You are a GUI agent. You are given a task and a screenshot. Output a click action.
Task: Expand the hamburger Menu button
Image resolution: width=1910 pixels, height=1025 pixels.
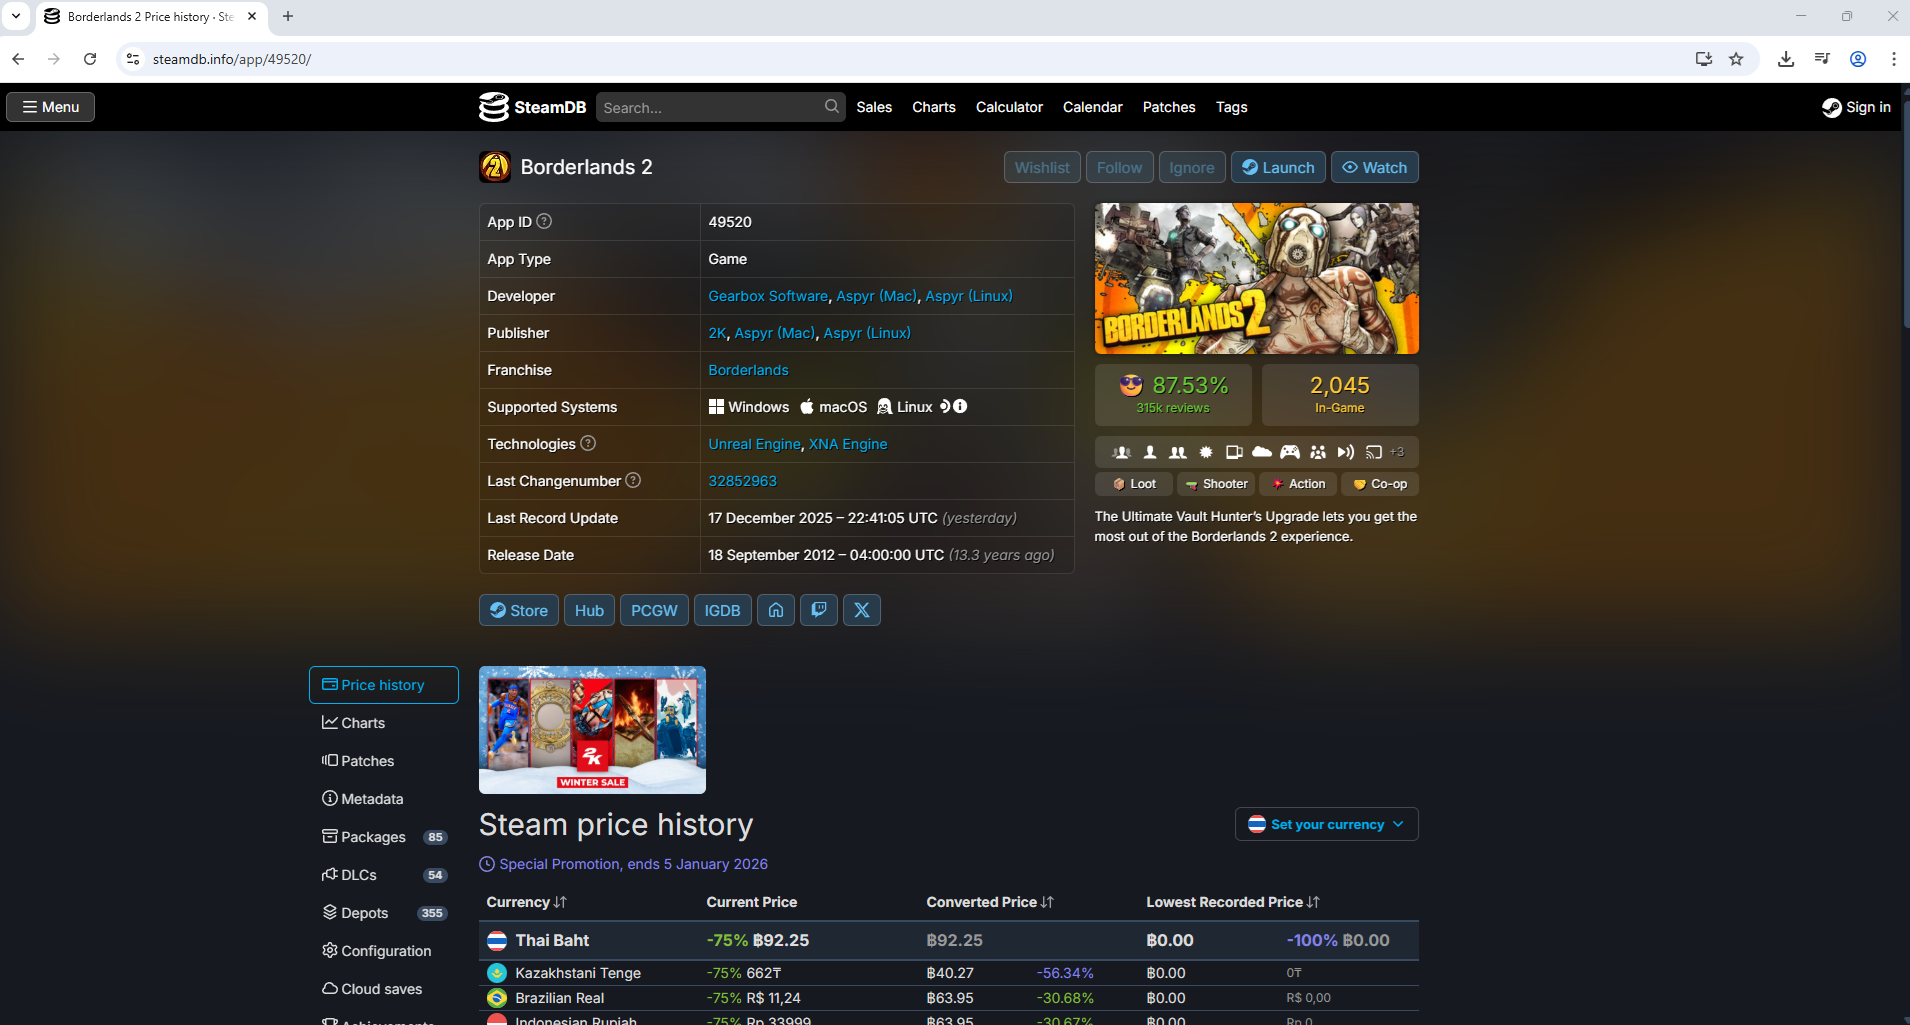[51, 107]
